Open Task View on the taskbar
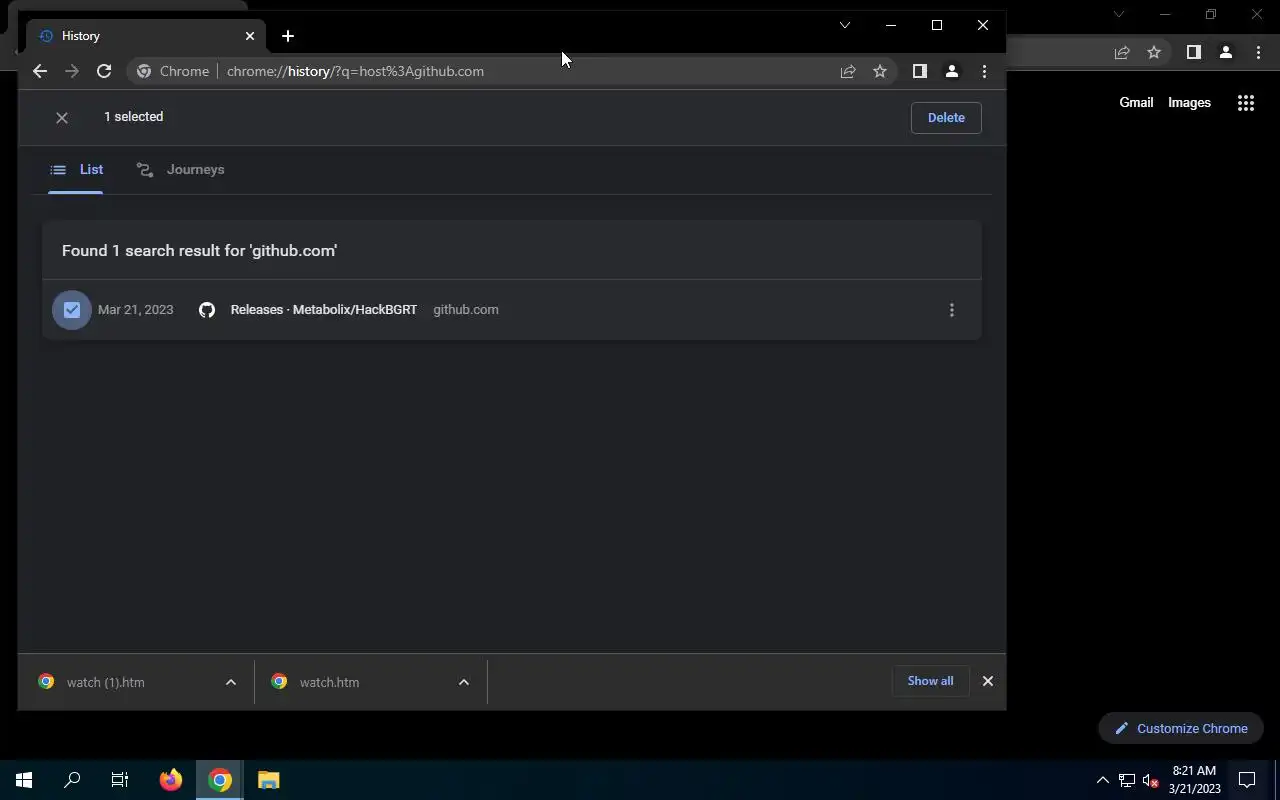The height and width of the screenshot is (800, 1280). [x=120, y=780]
